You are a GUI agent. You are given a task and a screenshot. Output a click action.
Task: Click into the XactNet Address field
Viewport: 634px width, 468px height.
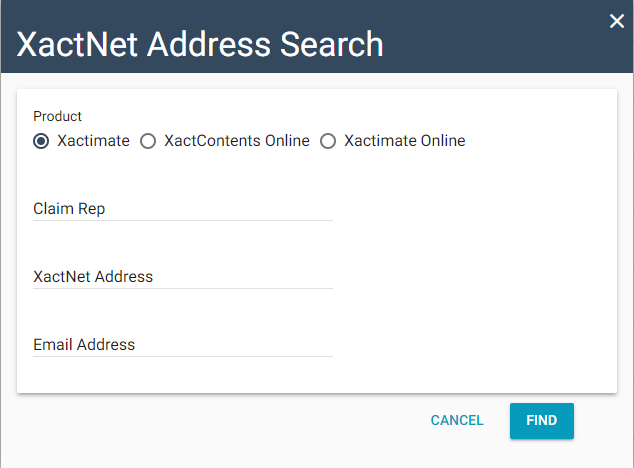click(182, 276)
